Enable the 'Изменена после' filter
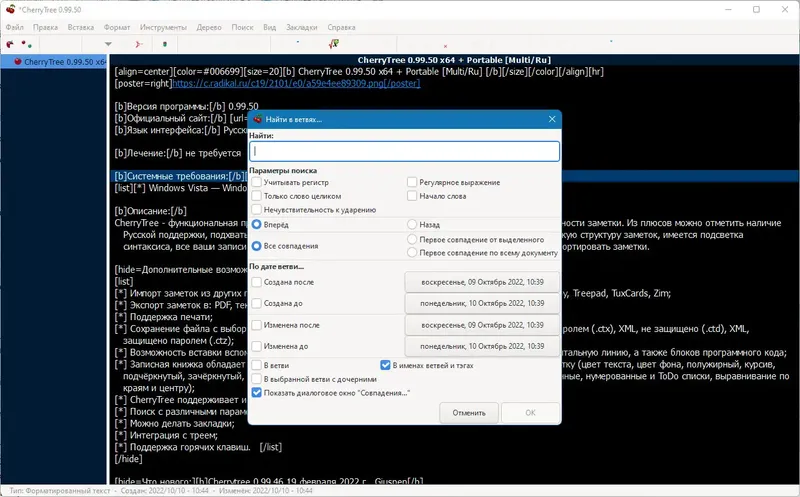The height and width of the screenshot is (497, 800). coord(257,325)
